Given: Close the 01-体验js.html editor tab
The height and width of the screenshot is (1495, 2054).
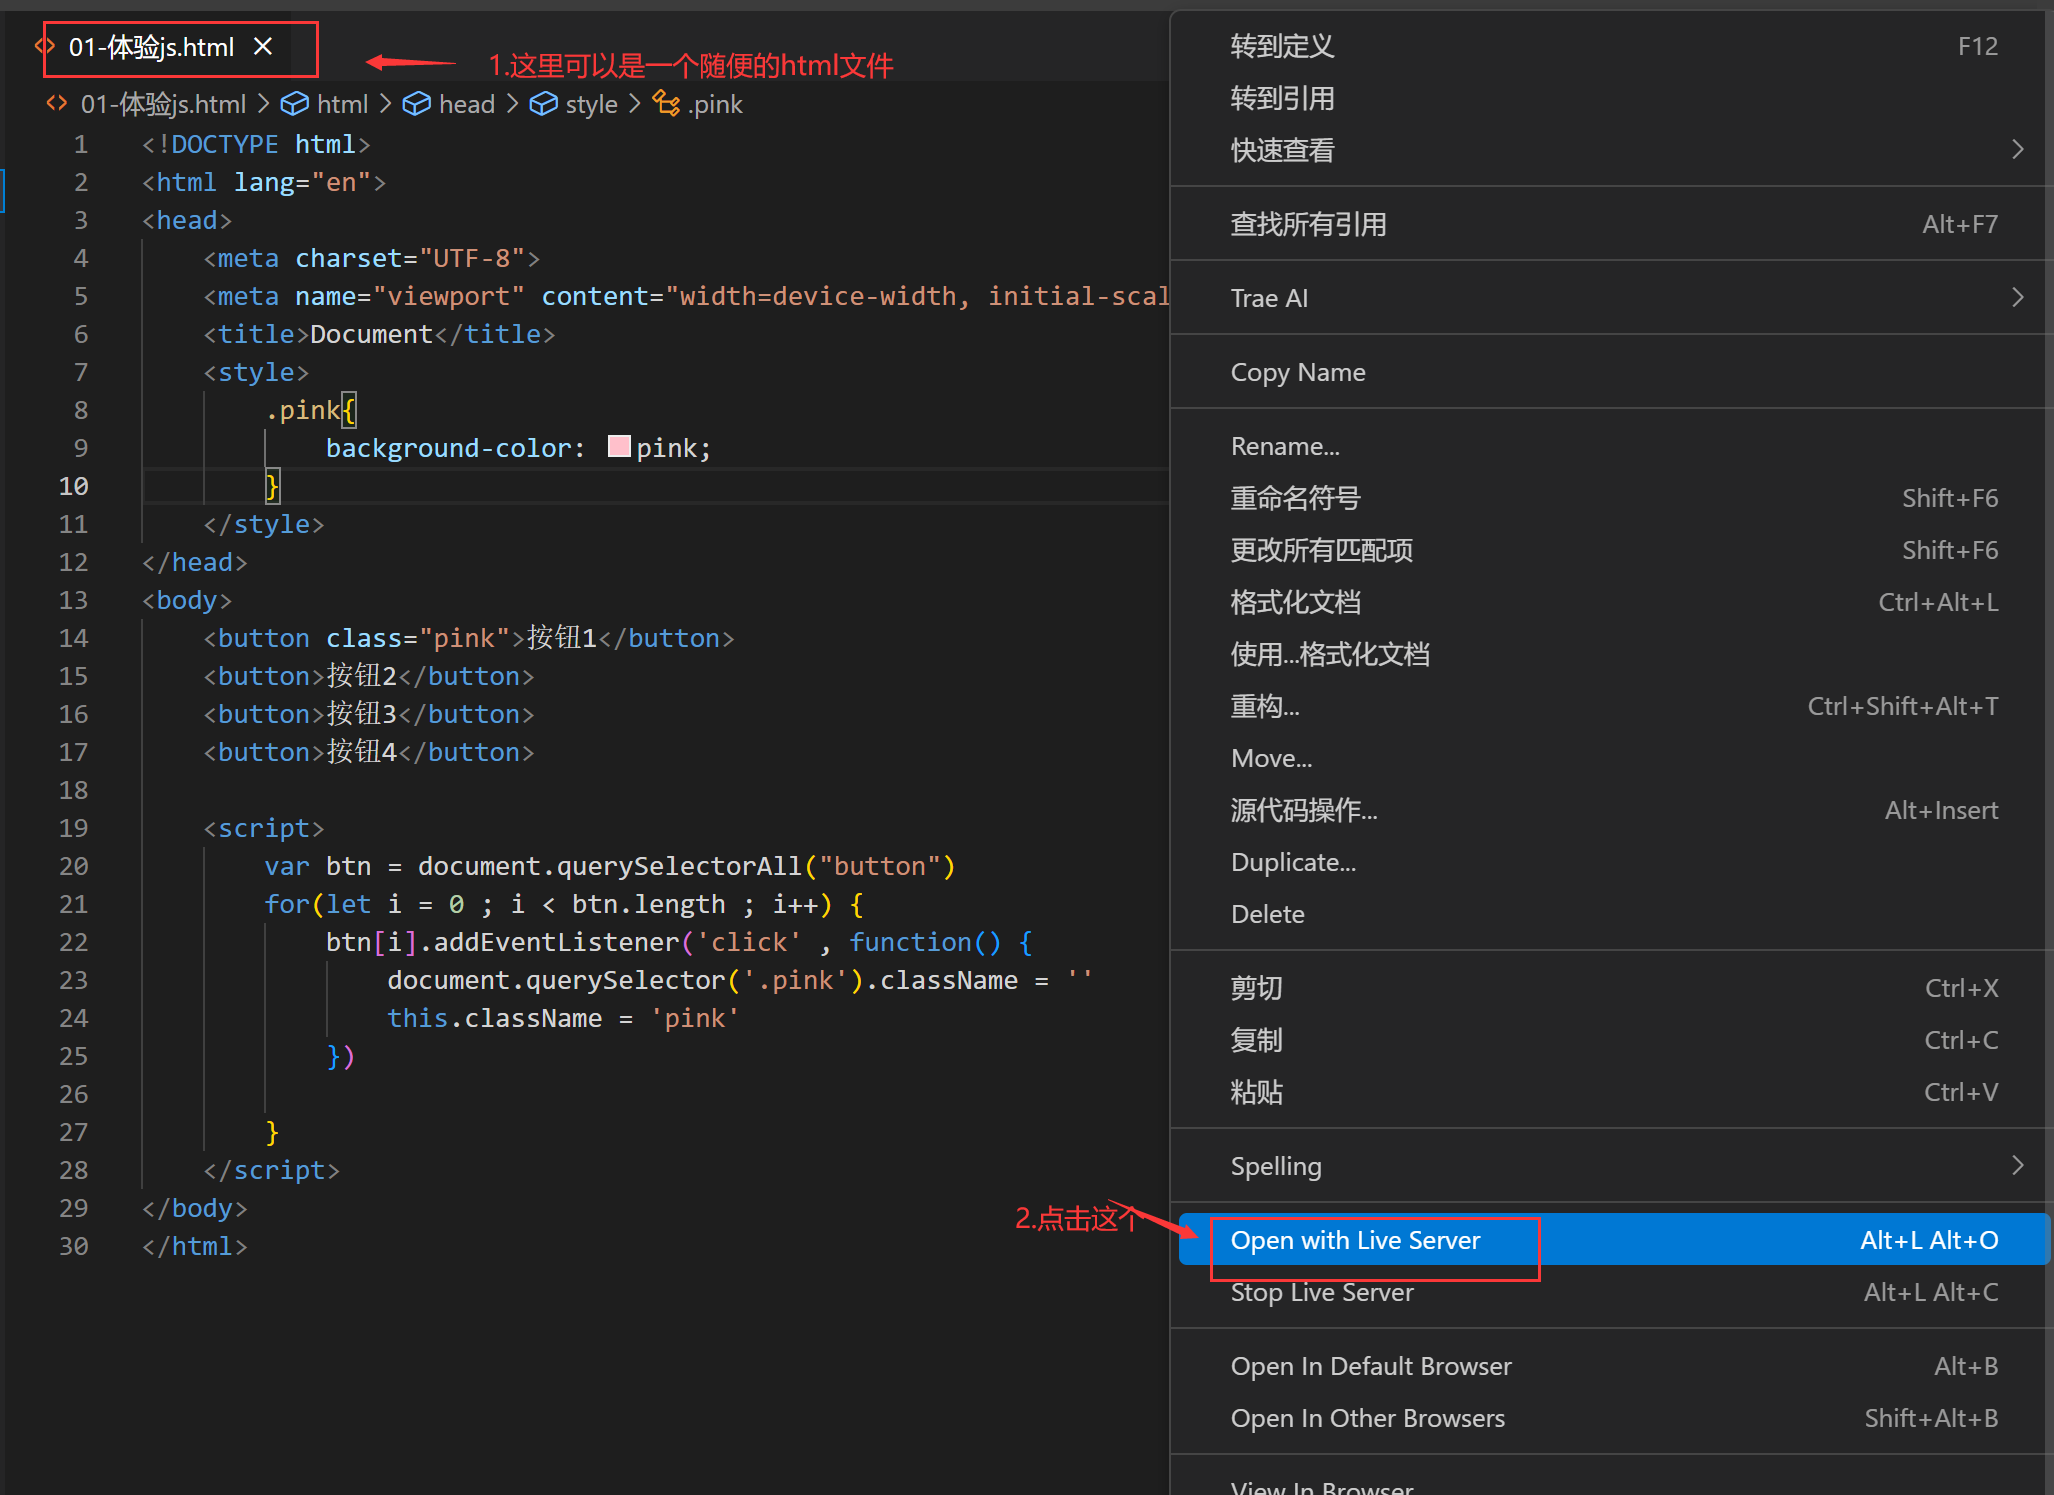Looking at the screenshot, I should (263, 47).
